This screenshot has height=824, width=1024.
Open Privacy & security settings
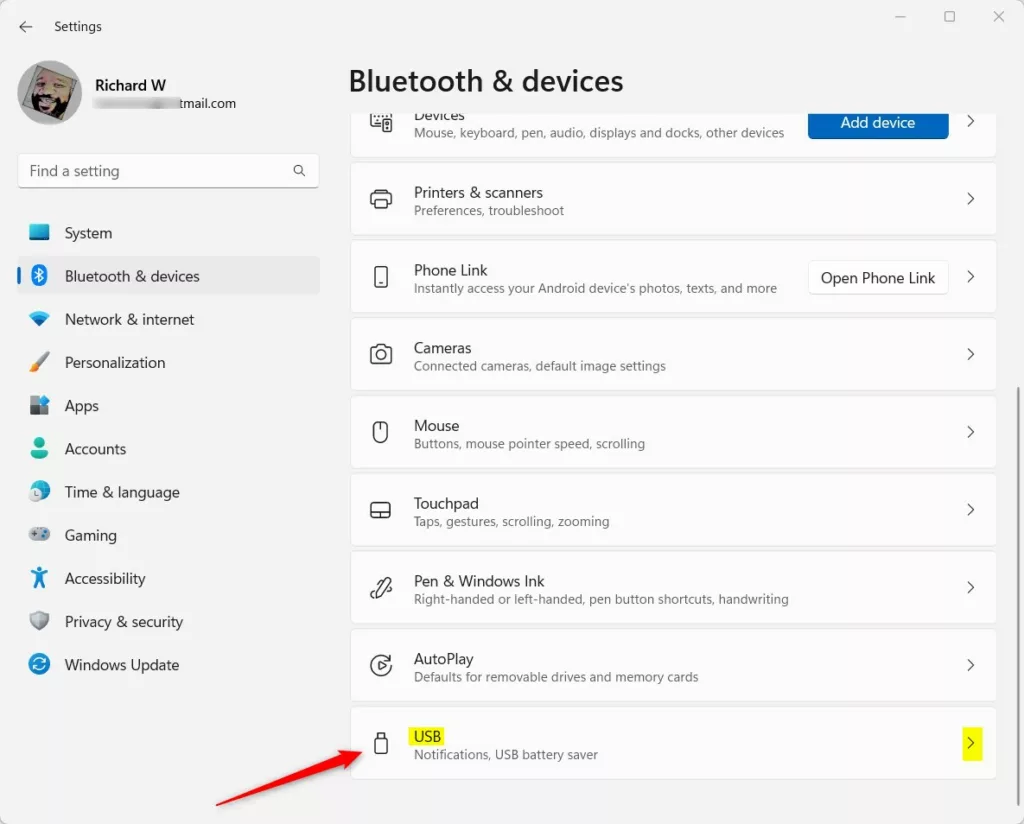(x=168, y=621)
